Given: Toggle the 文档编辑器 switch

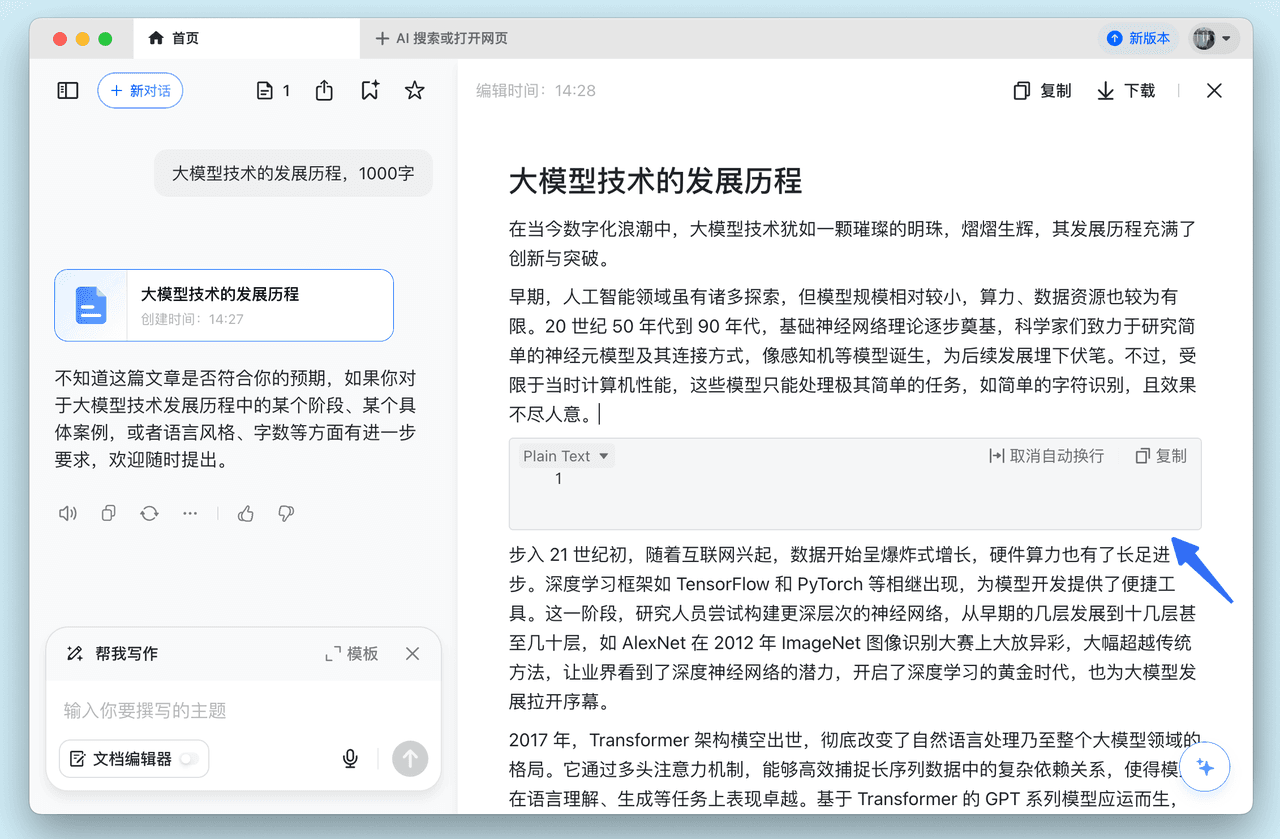Looking at the screenshot, I should (189, 759).
